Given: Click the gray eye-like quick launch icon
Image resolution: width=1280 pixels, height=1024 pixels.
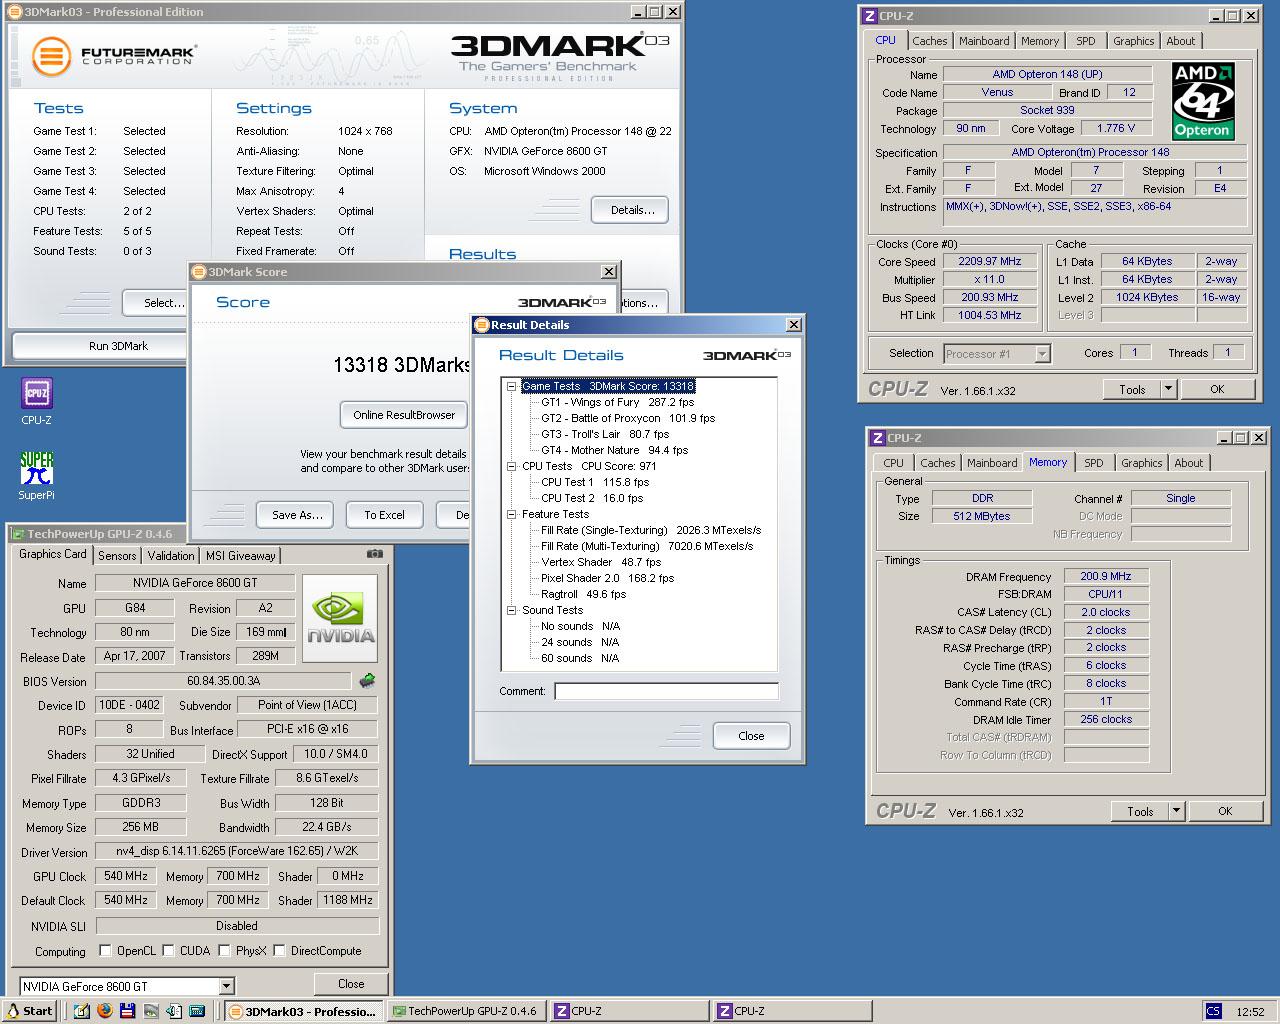Looking at the screenshot, I should pyautogui.click(x=151, y=1011).
